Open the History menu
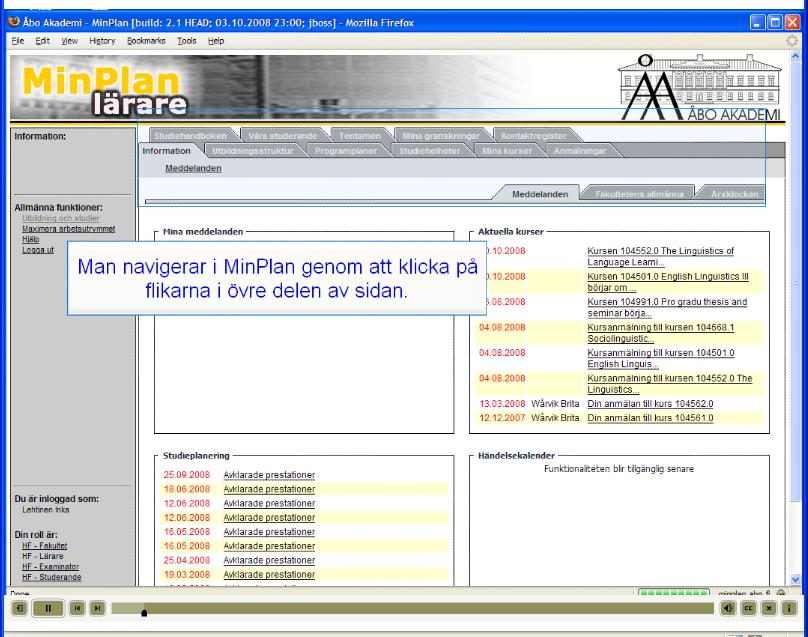Viewport: 808px width, 637px height. 102,41
